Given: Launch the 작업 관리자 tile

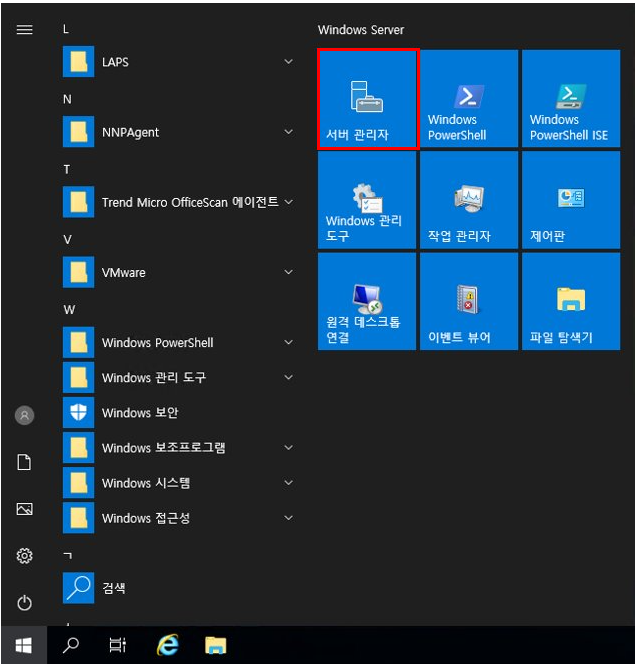Looking at the screenshot, I should (469, 200).
